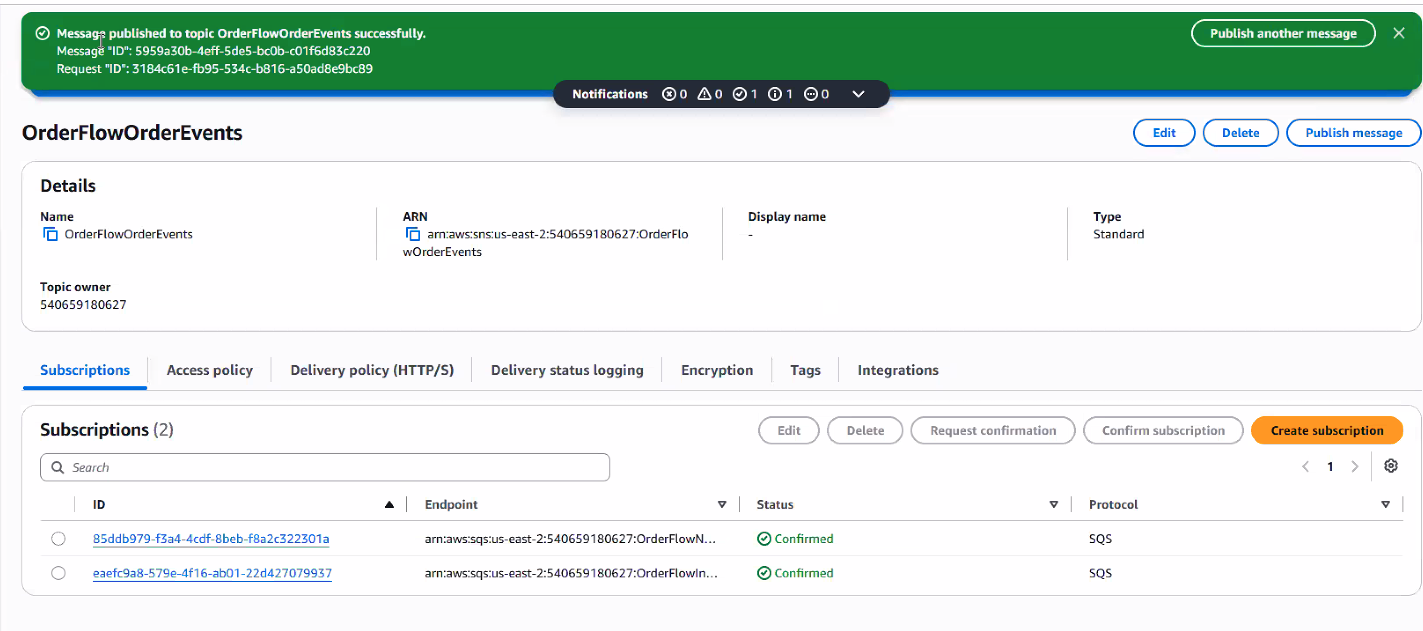Viewport: 1423px width, 631px height.
Task: Go to next page of subscriptions
Action: 1355,467
